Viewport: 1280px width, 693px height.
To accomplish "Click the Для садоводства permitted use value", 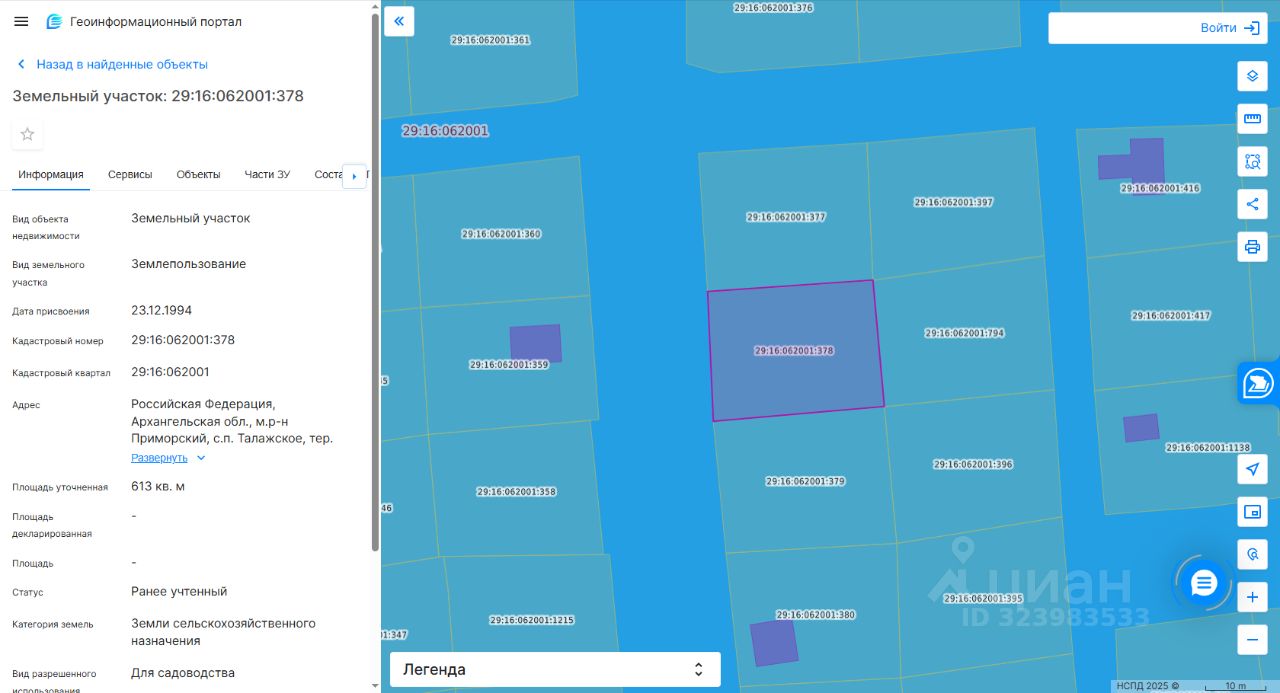I will [x=183, y=673].
